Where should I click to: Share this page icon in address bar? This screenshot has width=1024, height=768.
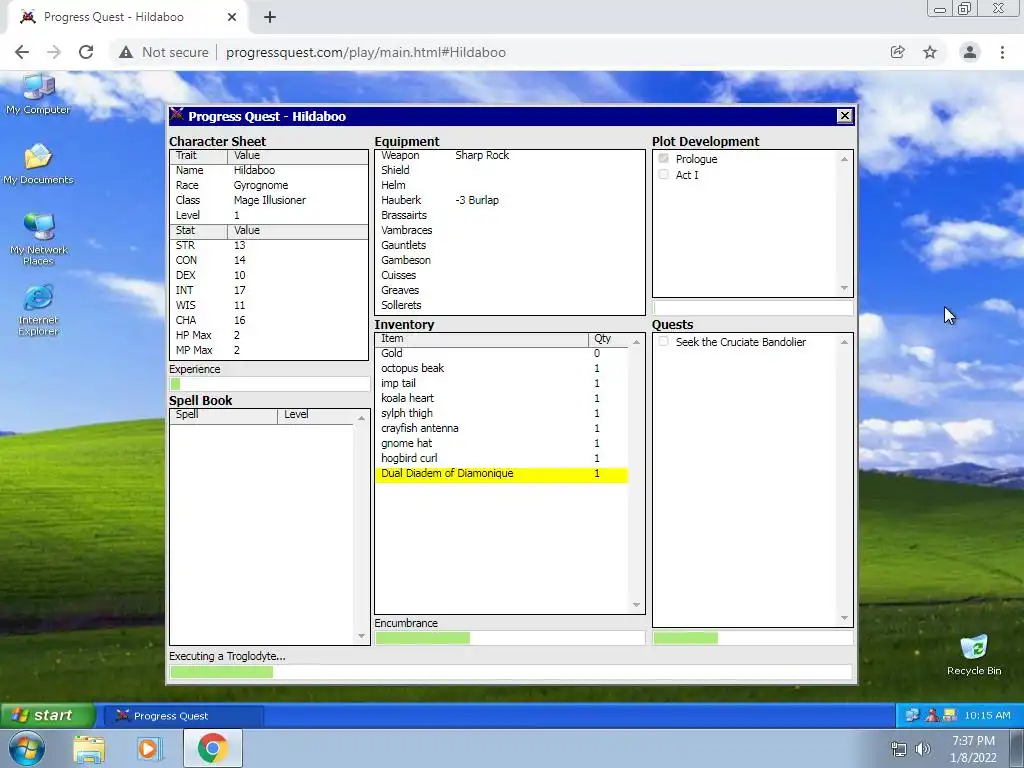(897, 52)
